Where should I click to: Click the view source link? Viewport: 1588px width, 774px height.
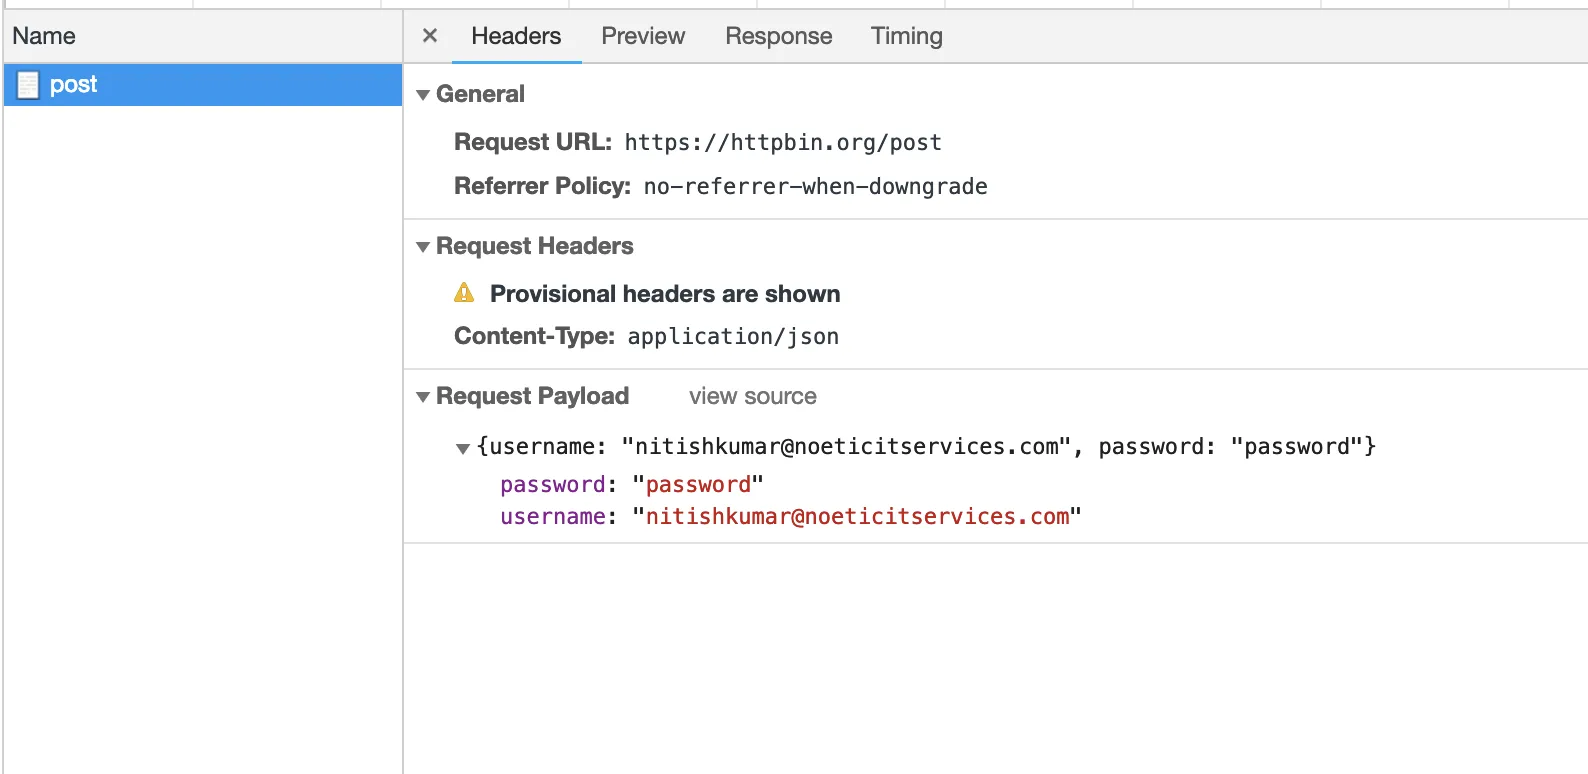752,396
